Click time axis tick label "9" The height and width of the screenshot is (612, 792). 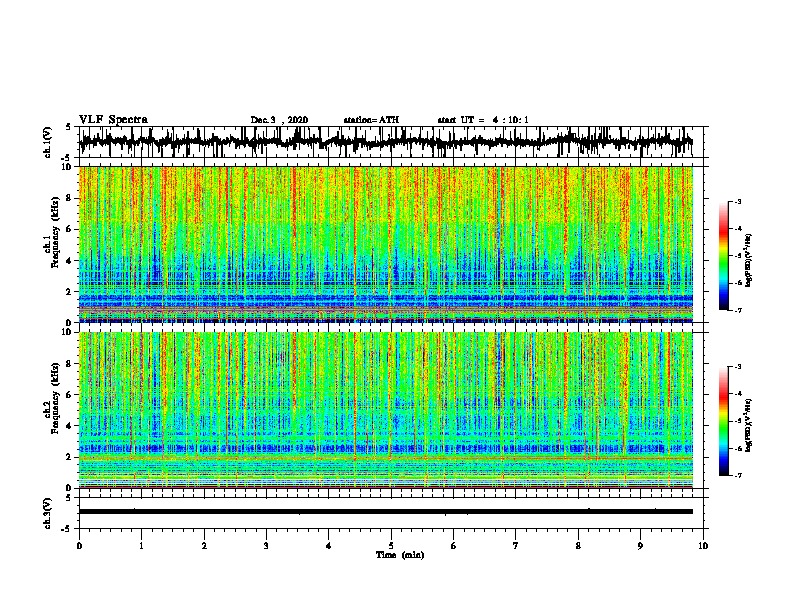pyautogui.click(x=640, y=546)
